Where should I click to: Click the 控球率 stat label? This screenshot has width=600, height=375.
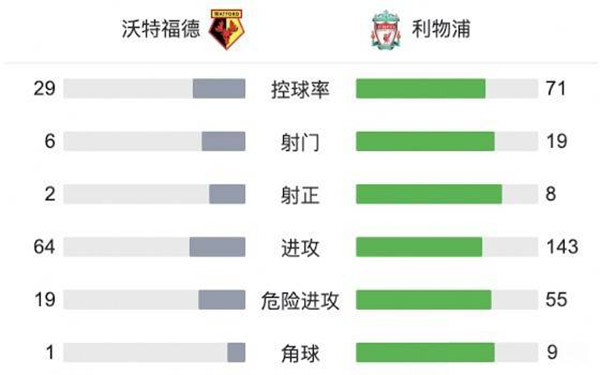pyautogui.click(x=300, y=90)
